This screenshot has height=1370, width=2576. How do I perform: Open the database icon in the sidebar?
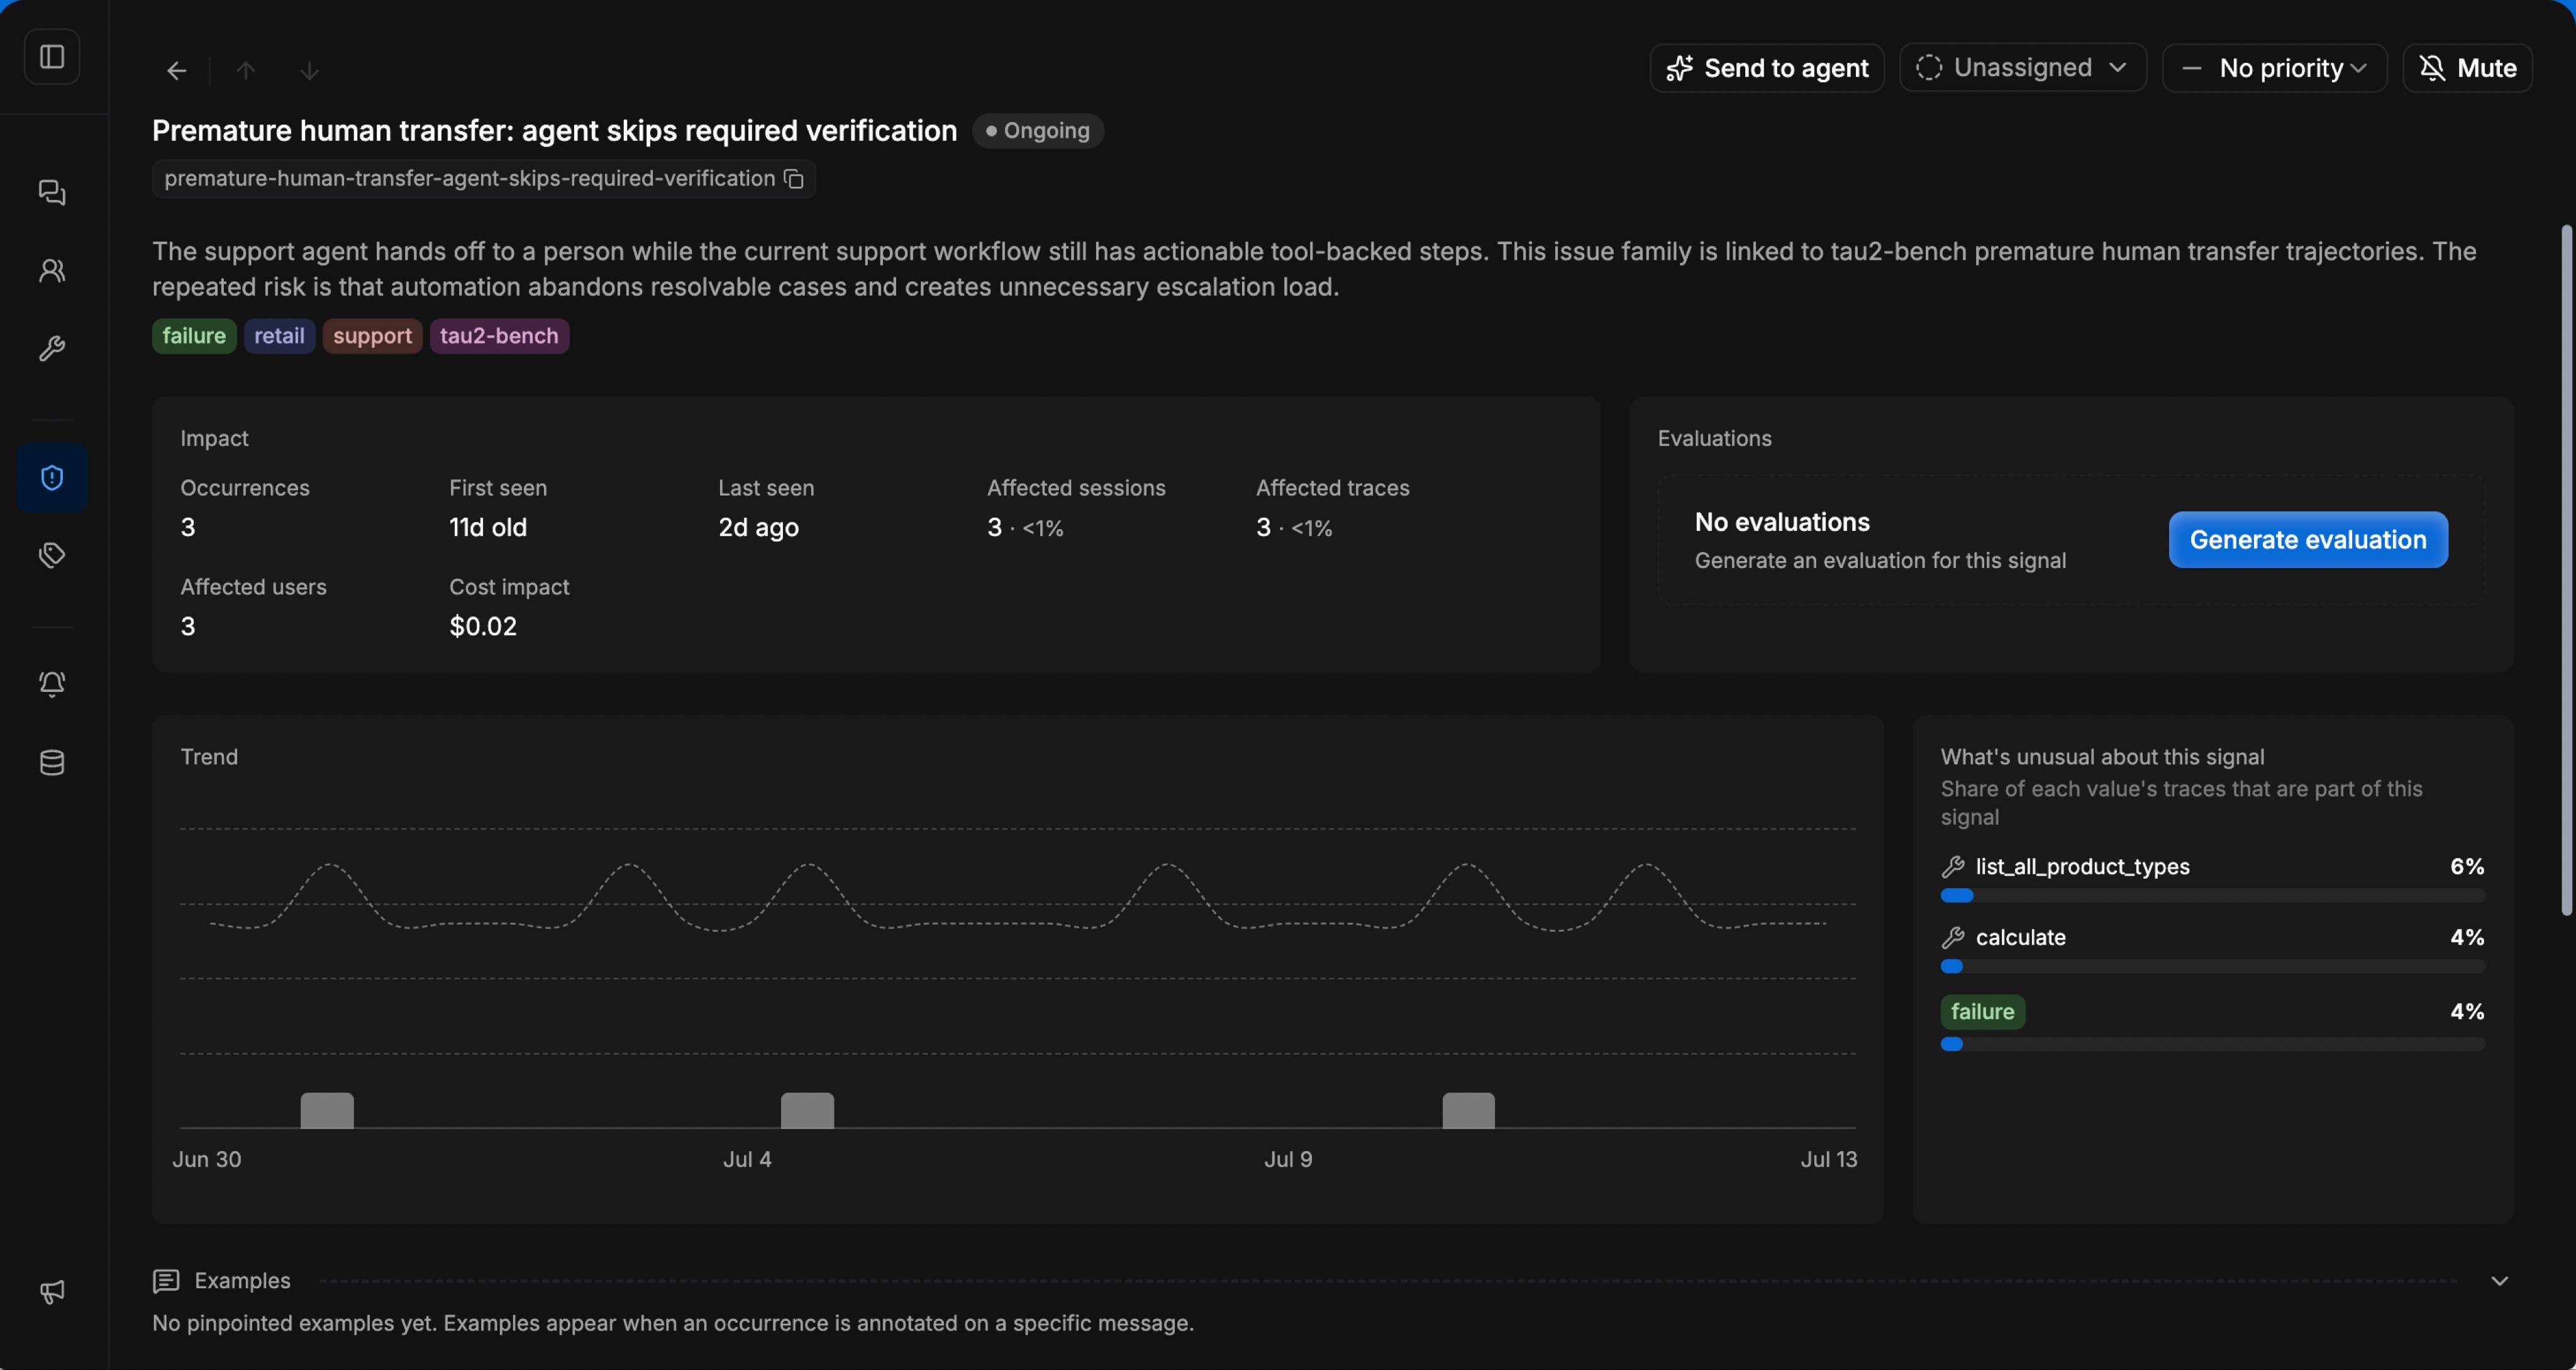coord(52,763)
